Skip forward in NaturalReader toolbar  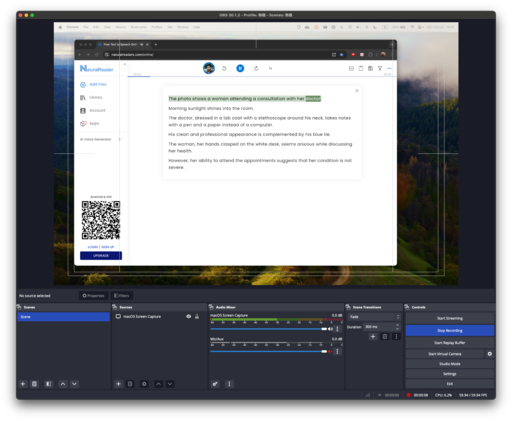coord(256,68)
